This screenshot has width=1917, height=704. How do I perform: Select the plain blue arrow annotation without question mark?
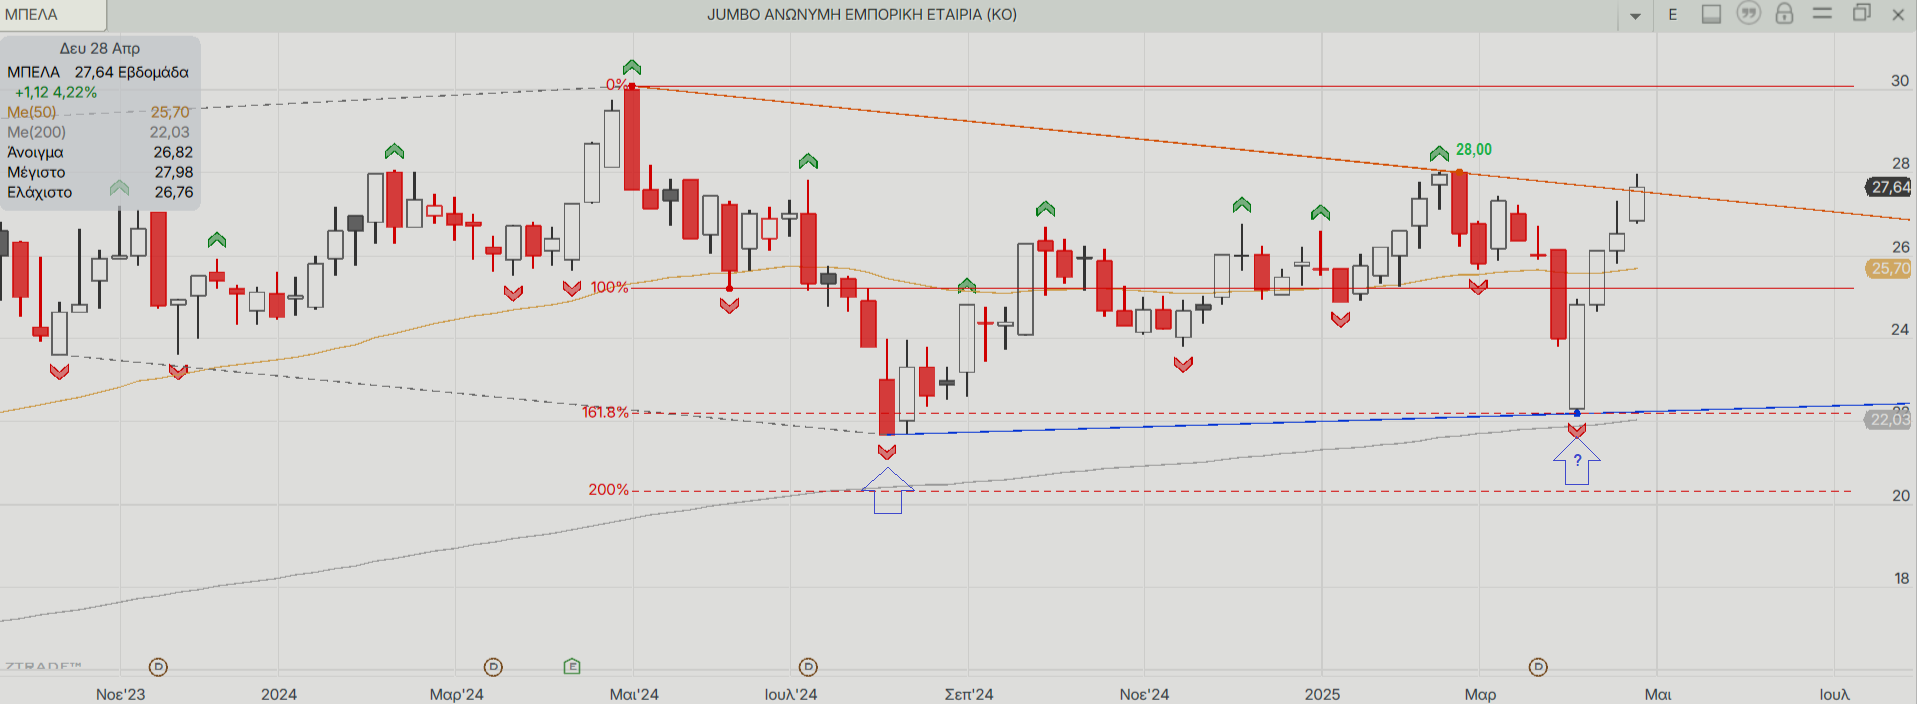pos(887,491)
